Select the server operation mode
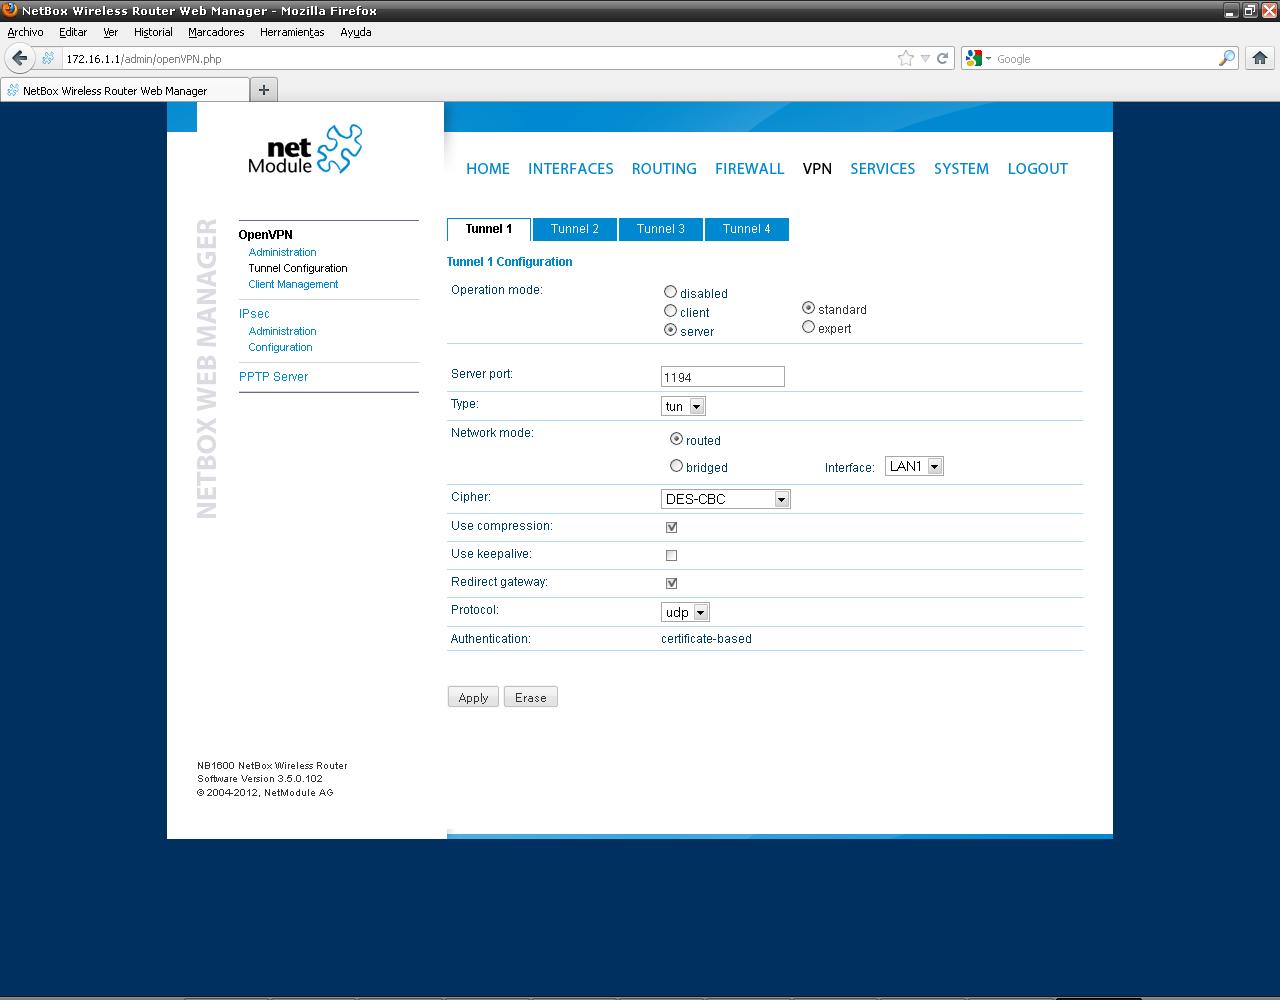The image size is (1280, 1000). coord(670,330)
